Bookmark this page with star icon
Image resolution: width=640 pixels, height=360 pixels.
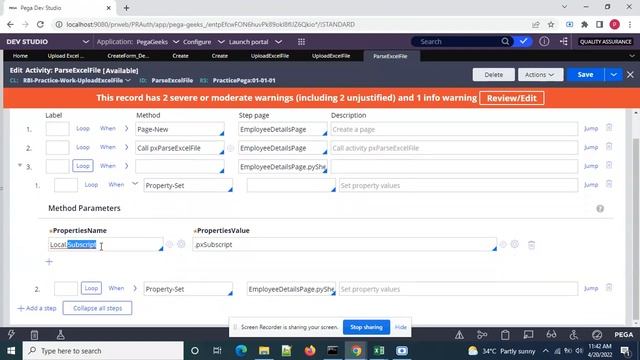pyautogui.click(x=551, y=24)
